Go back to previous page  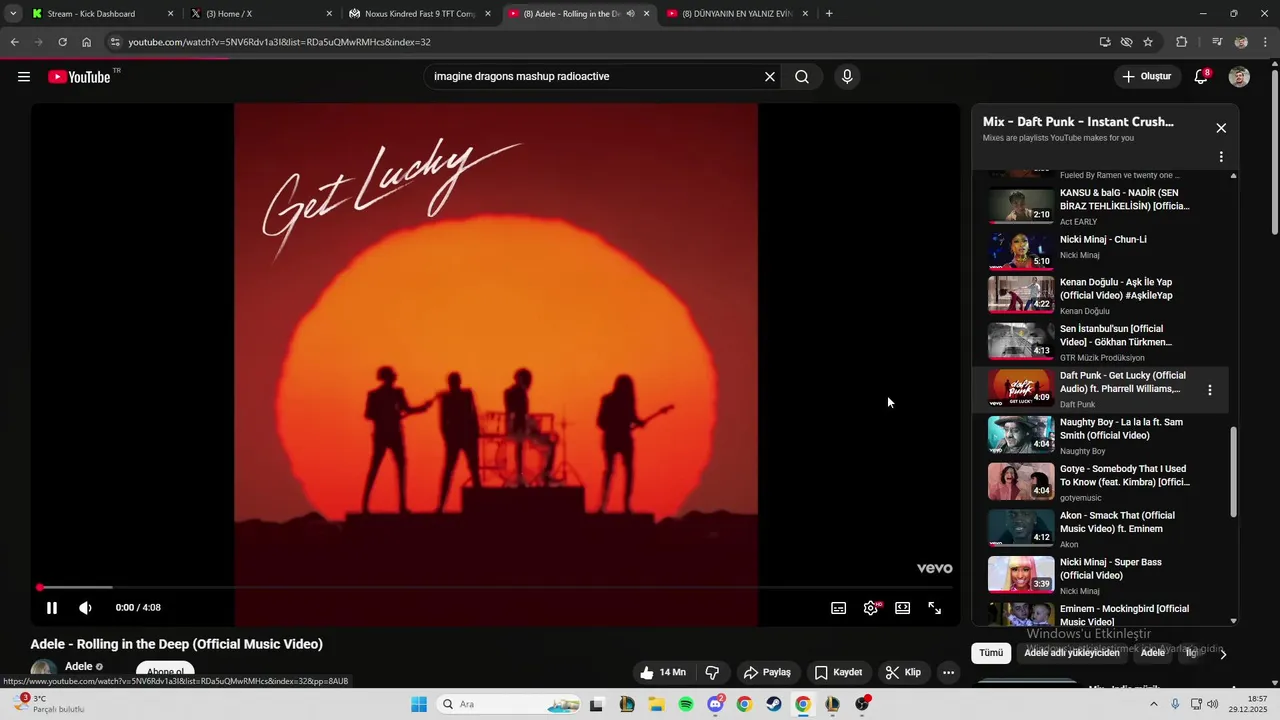[x=14, y=42]
